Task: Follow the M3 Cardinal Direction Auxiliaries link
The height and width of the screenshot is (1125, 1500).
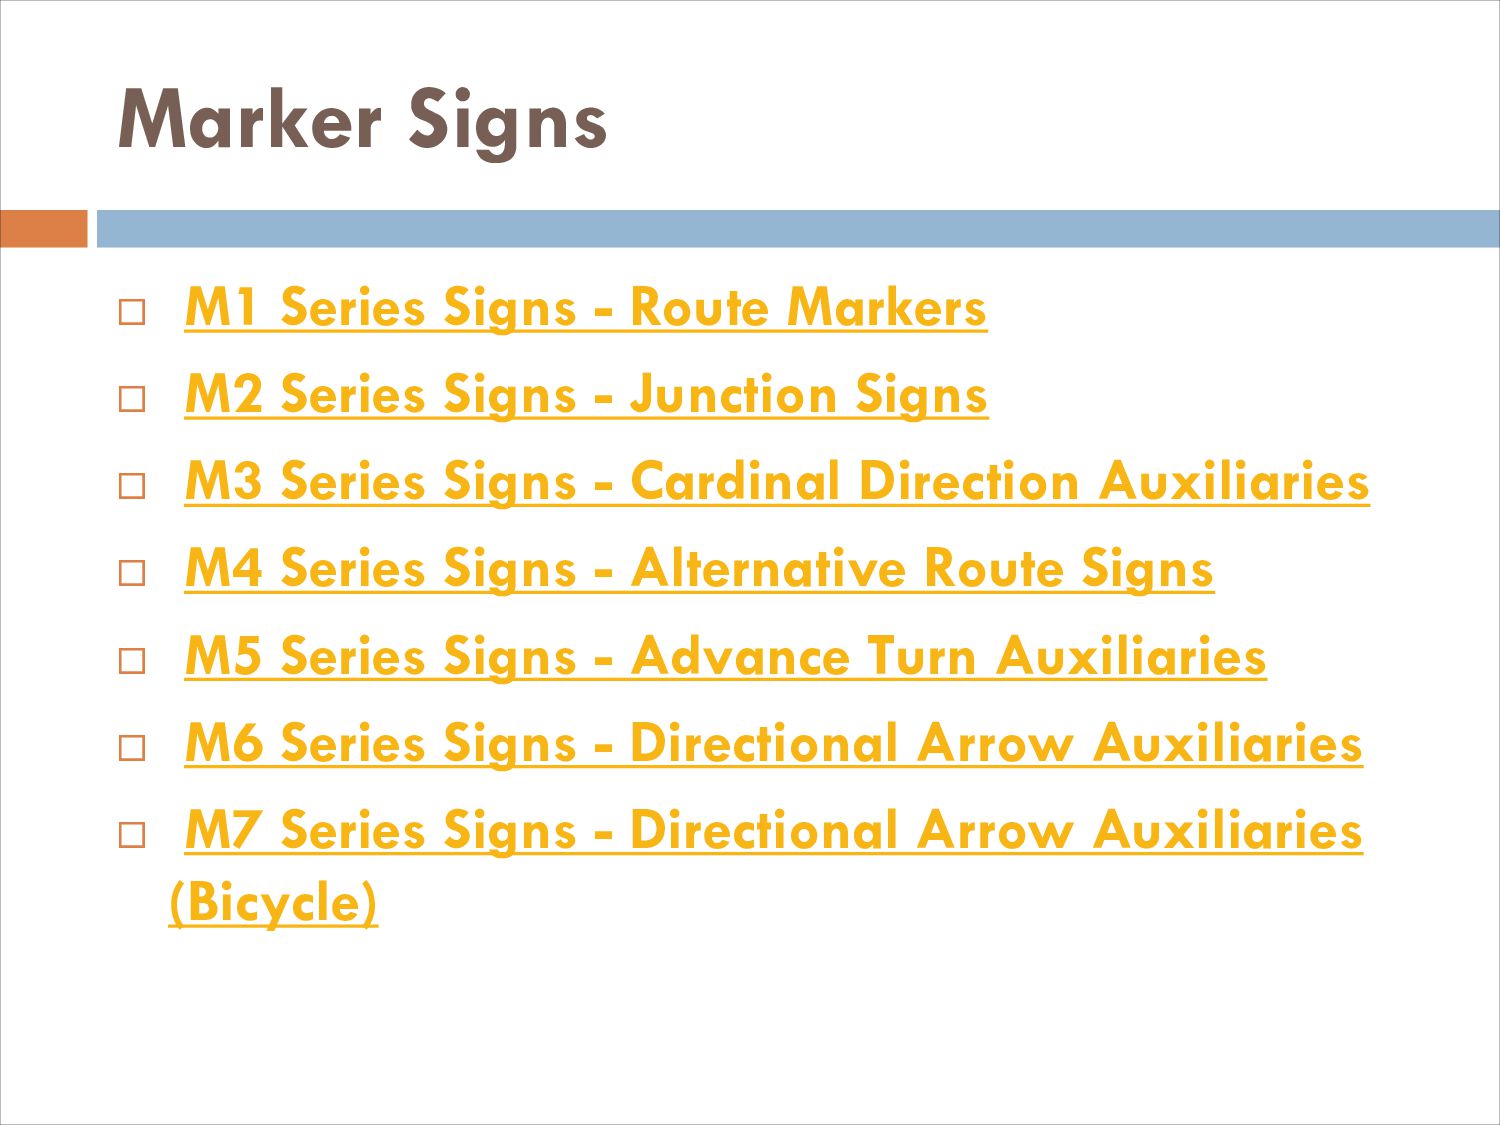Action: click(776, 481)
